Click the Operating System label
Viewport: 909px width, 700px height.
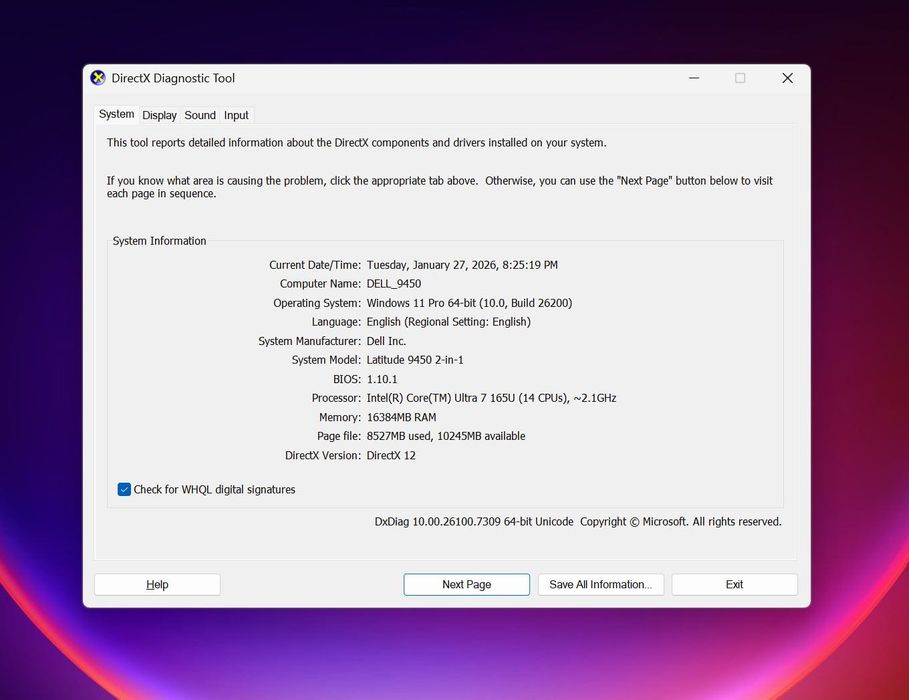(317, 303)
